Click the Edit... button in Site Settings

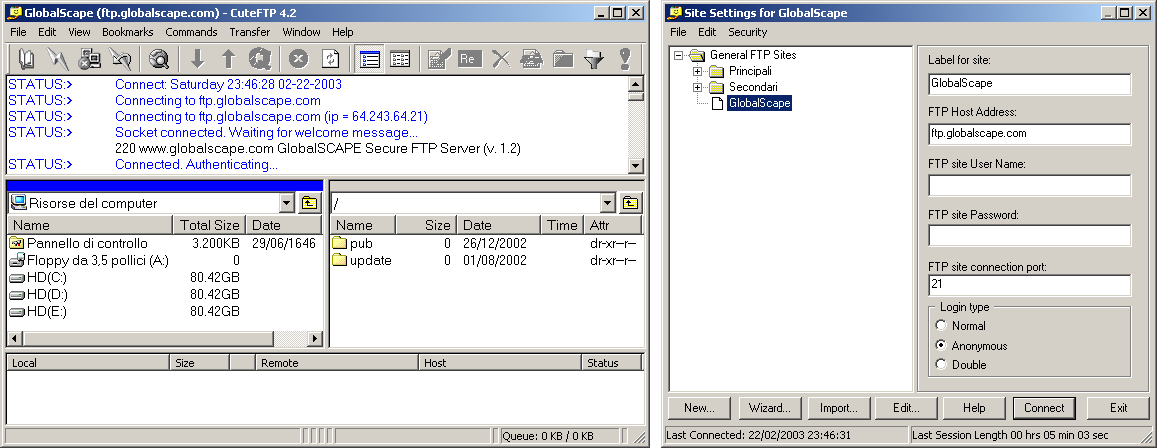pyautogui.click(x=906, y=407)
